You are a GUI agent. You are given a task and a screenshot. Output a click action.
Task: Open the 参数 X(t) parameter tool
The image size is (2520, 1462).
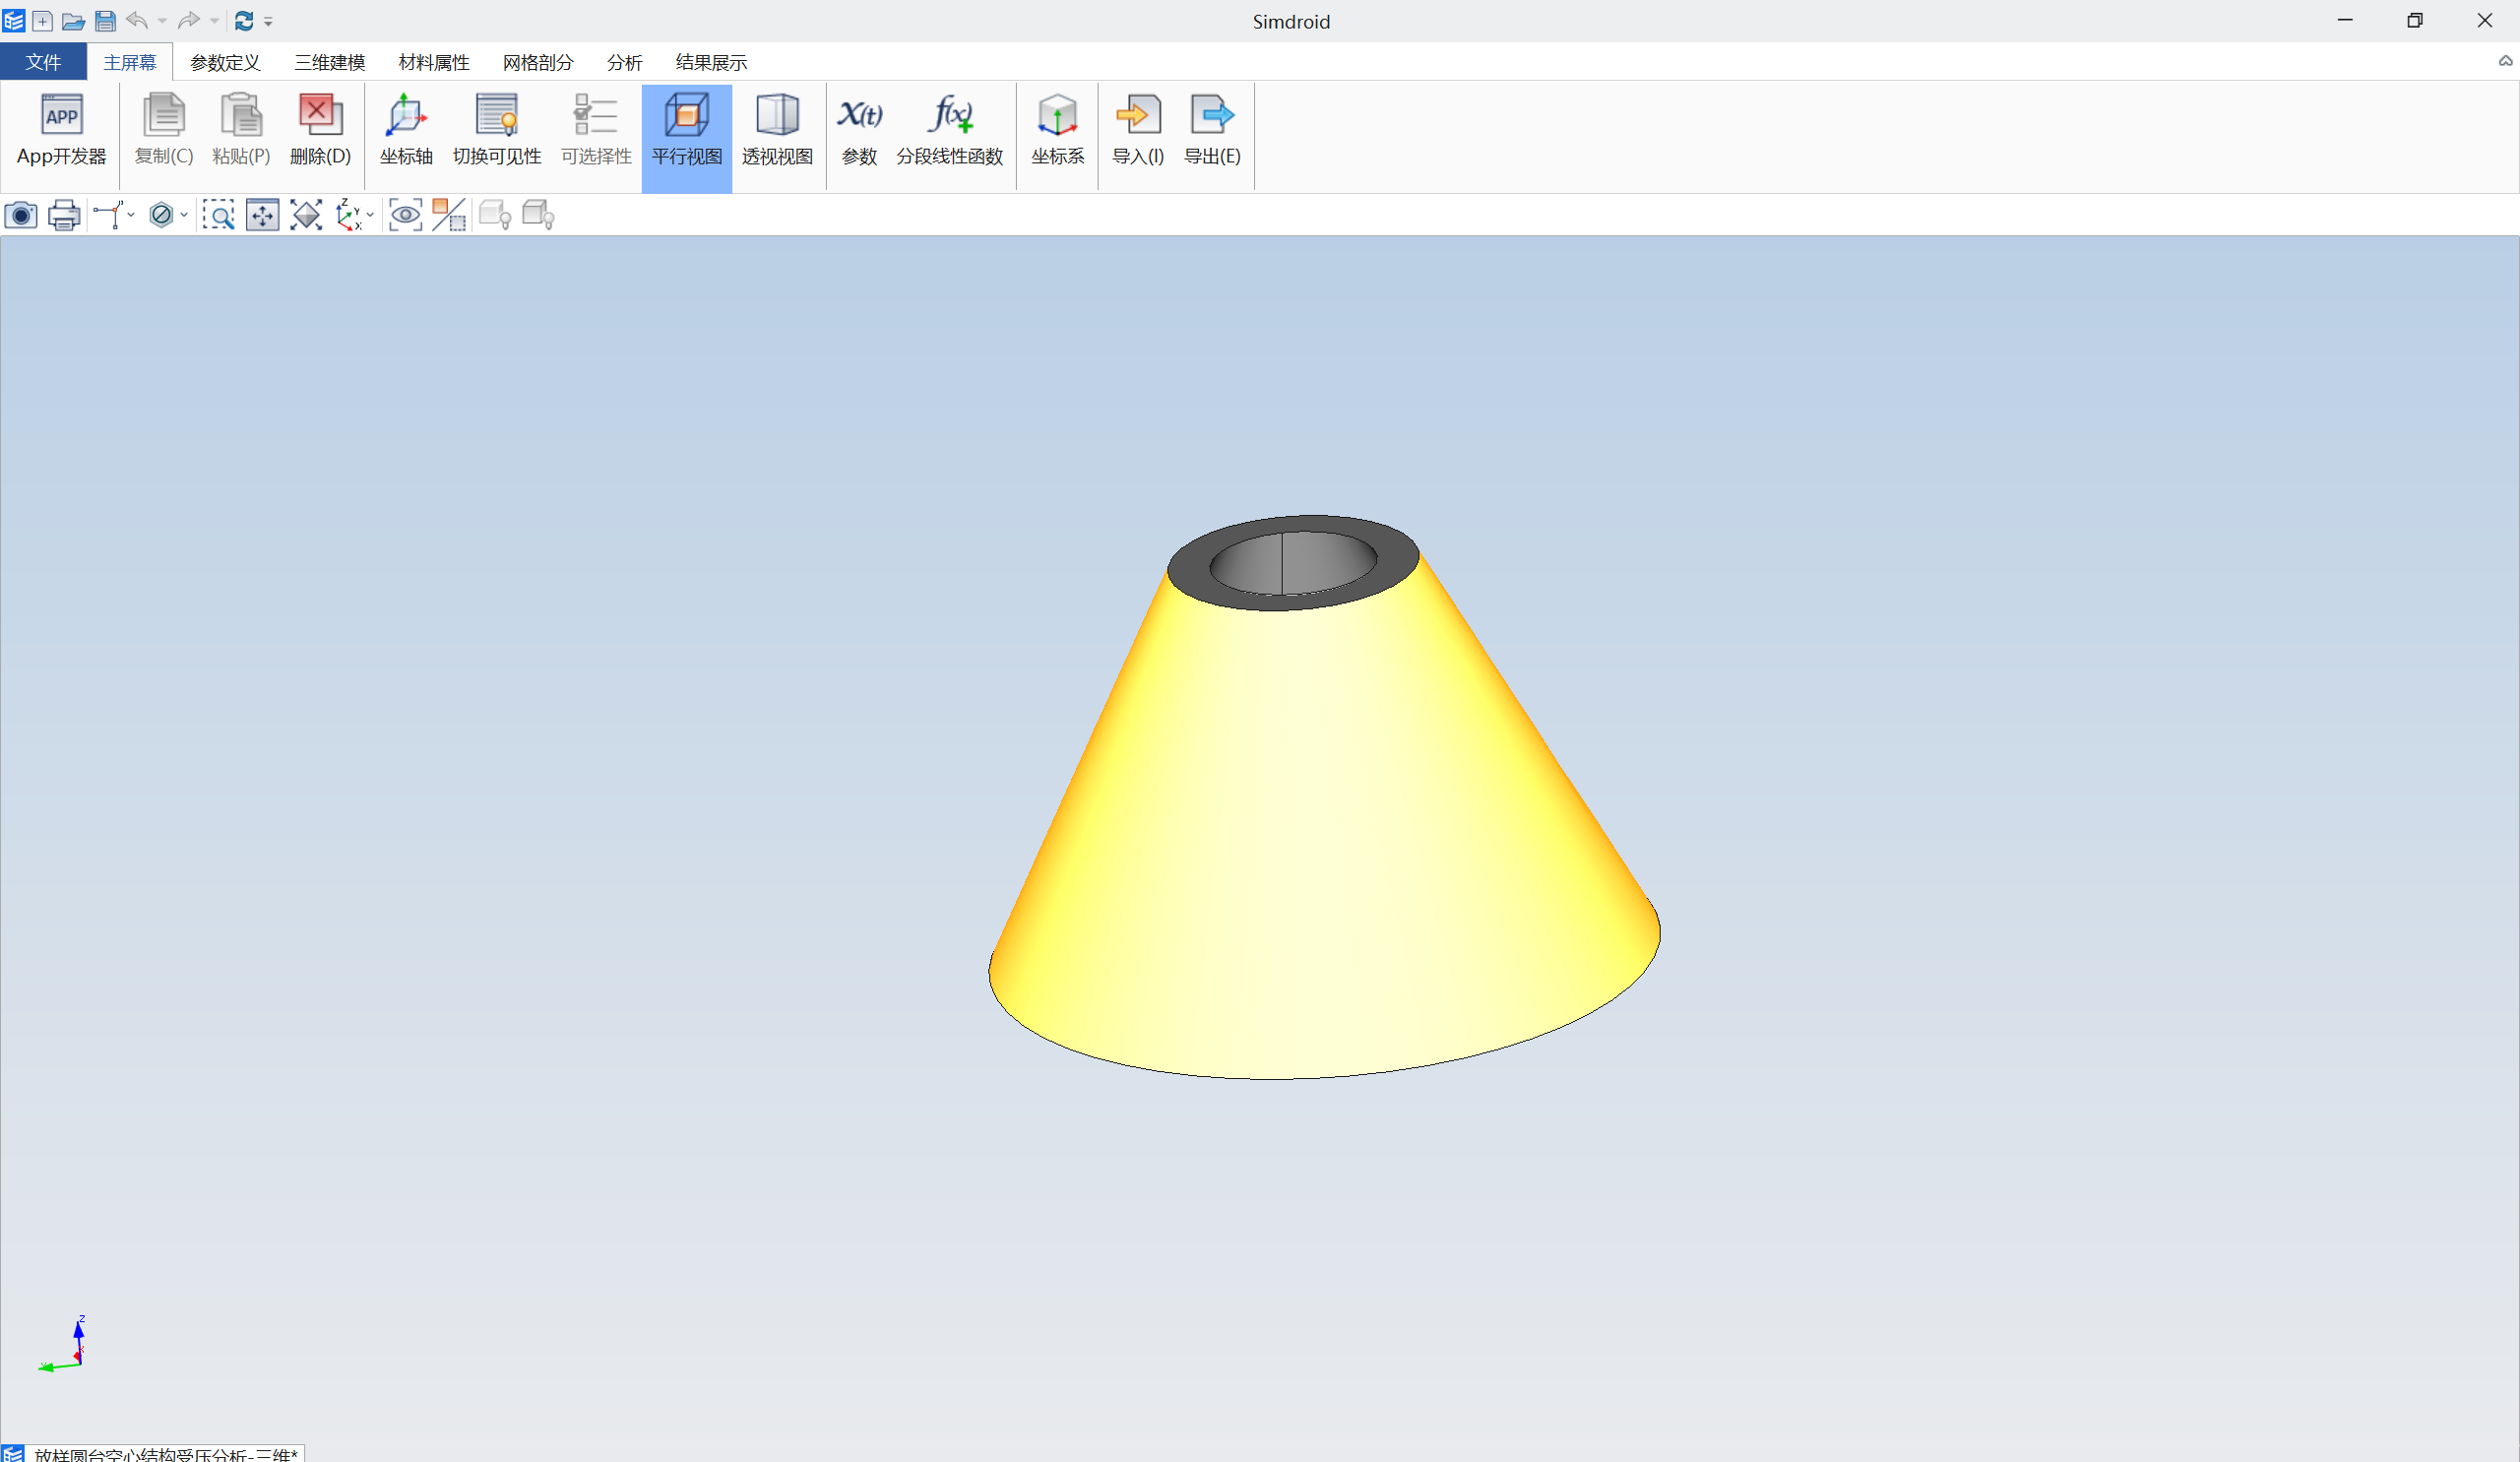[859, 132]
